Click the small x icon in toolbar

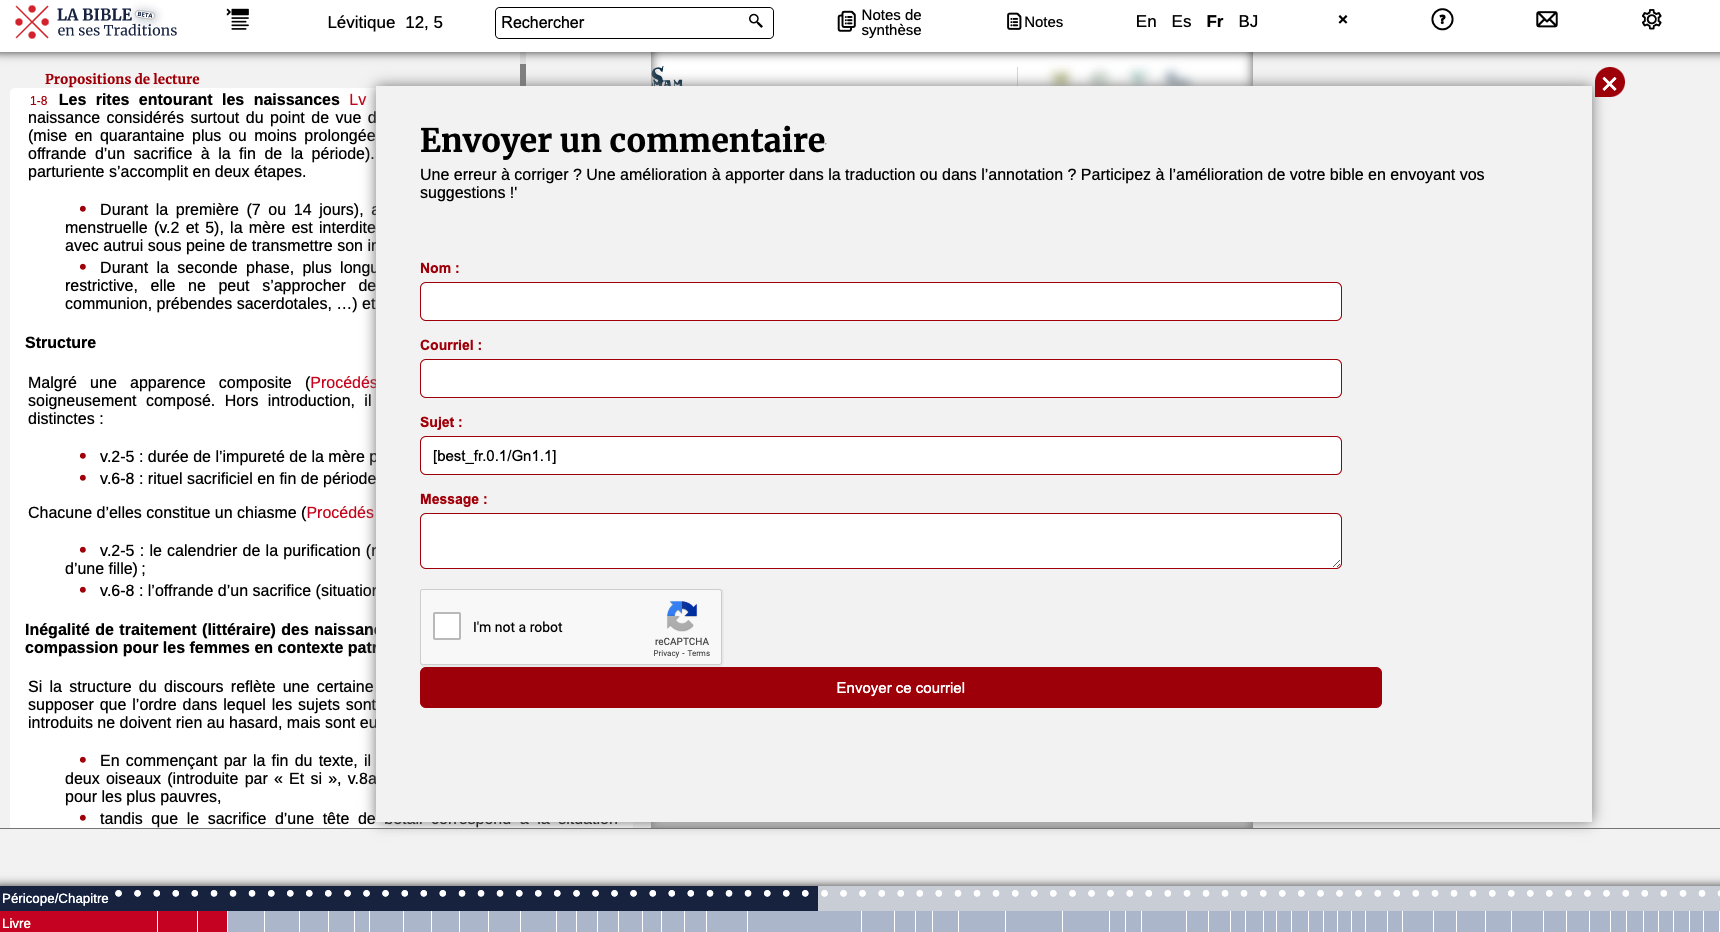[1343, 19]
